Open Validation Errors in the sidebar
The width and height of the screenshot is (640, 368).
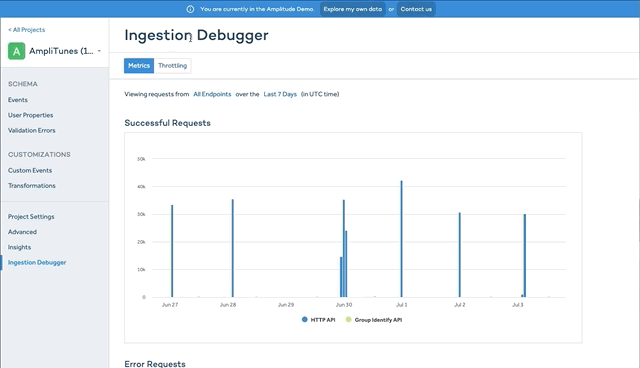click(31, 131)
